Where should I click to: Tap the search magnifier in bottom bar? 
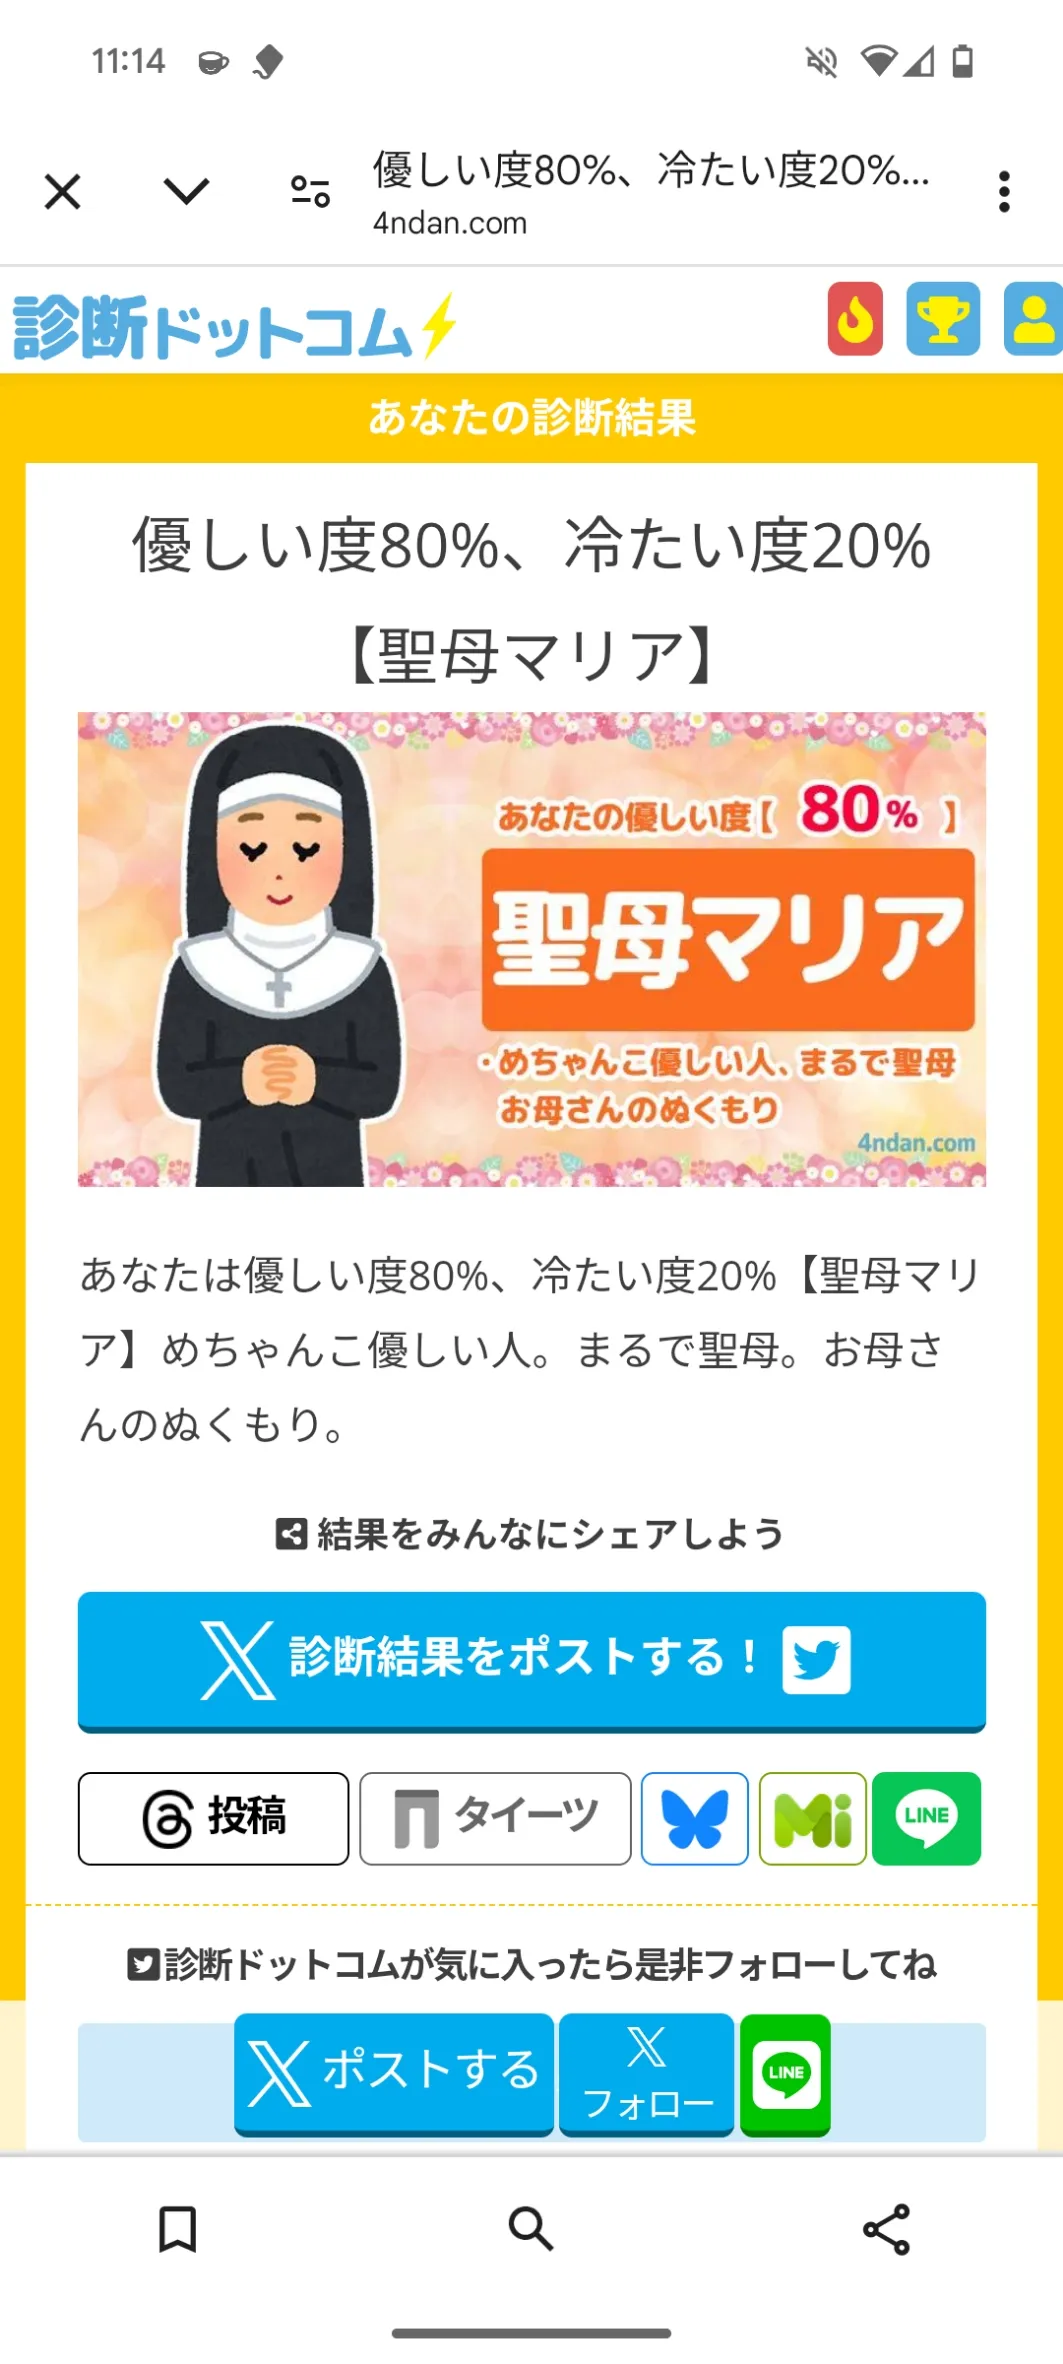pos(531,2229)
